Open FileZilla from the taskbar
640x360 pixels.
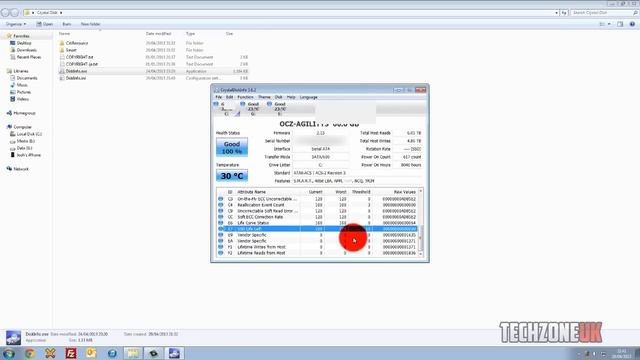click(x=71, y=353)
